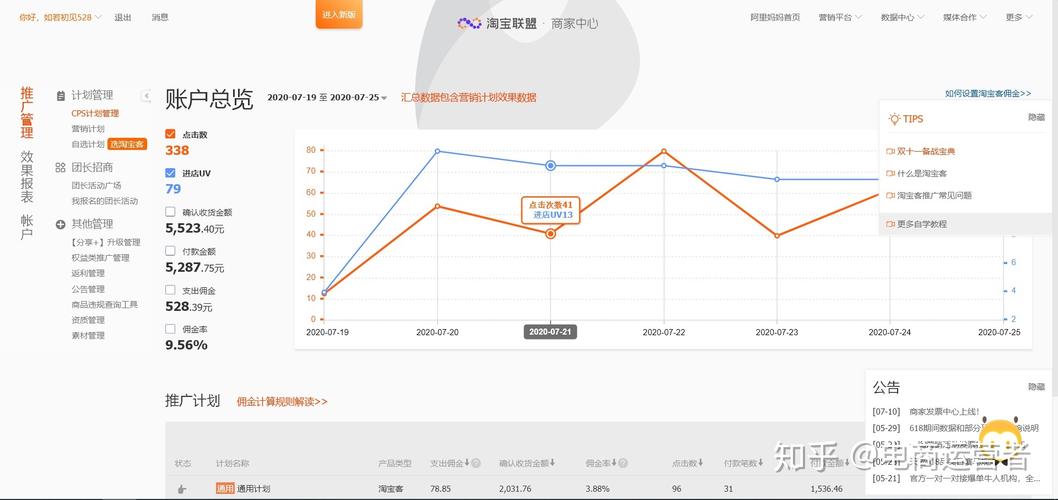Open 权益类推广管理 in sidebar
The width and height of the screenshot is (1058, 500).
point(101,258)
